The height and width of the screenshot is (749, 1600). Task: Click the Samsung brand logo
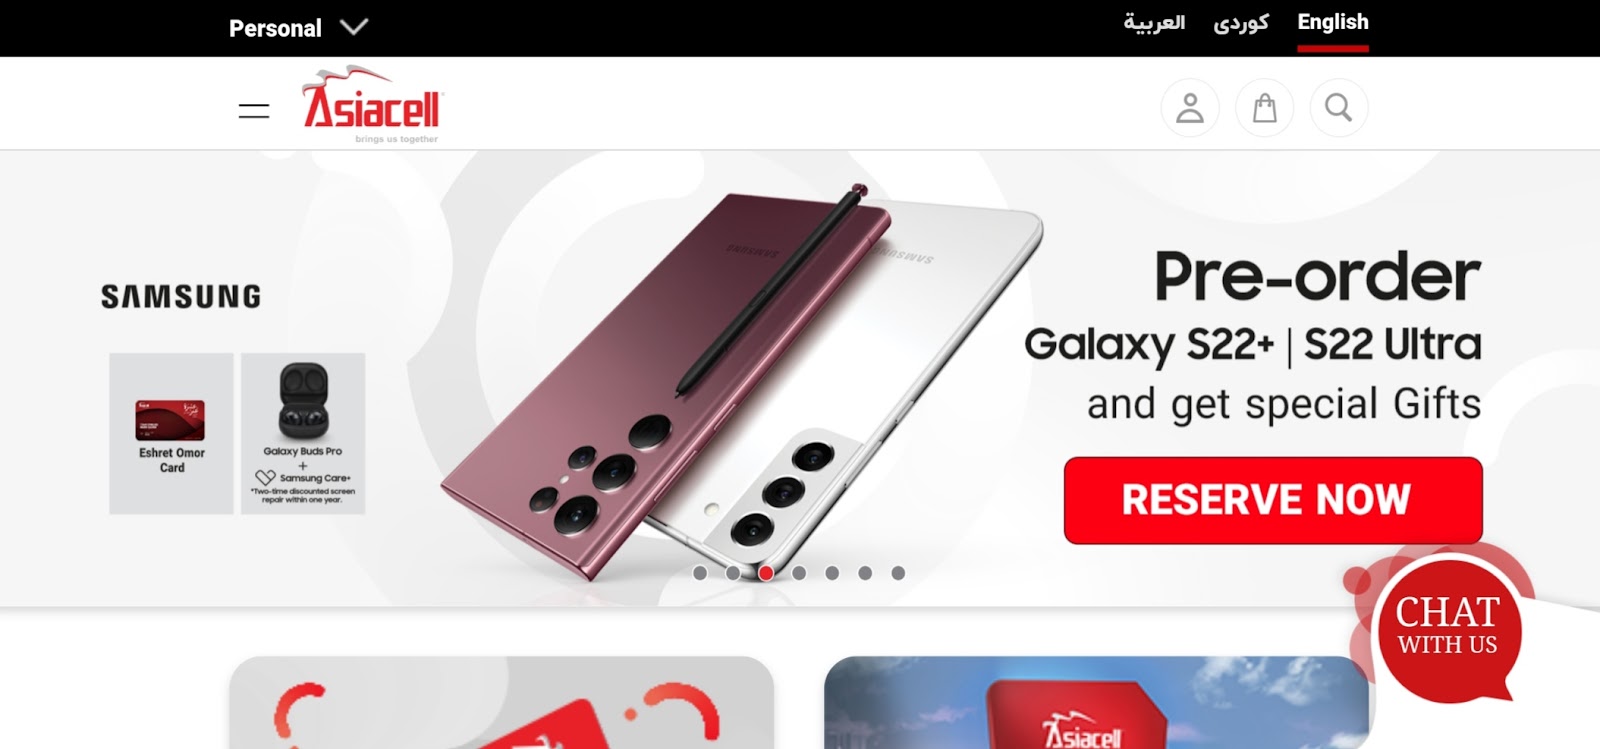(x=181, y=296)
